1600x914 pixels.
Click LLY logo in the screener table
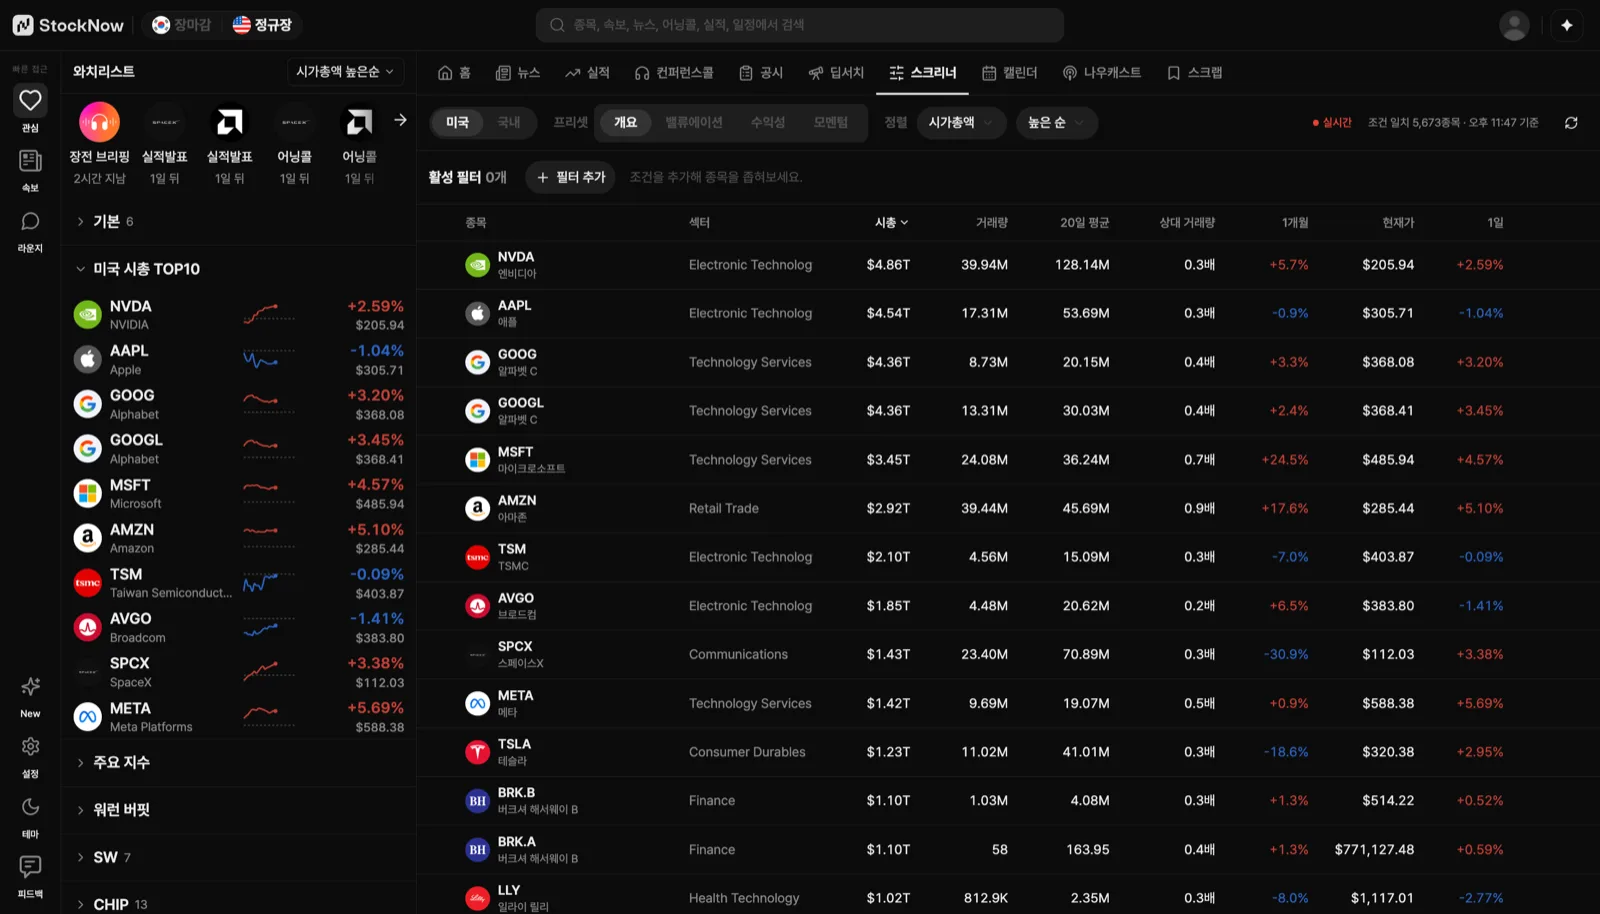click(x=477, y=898)
